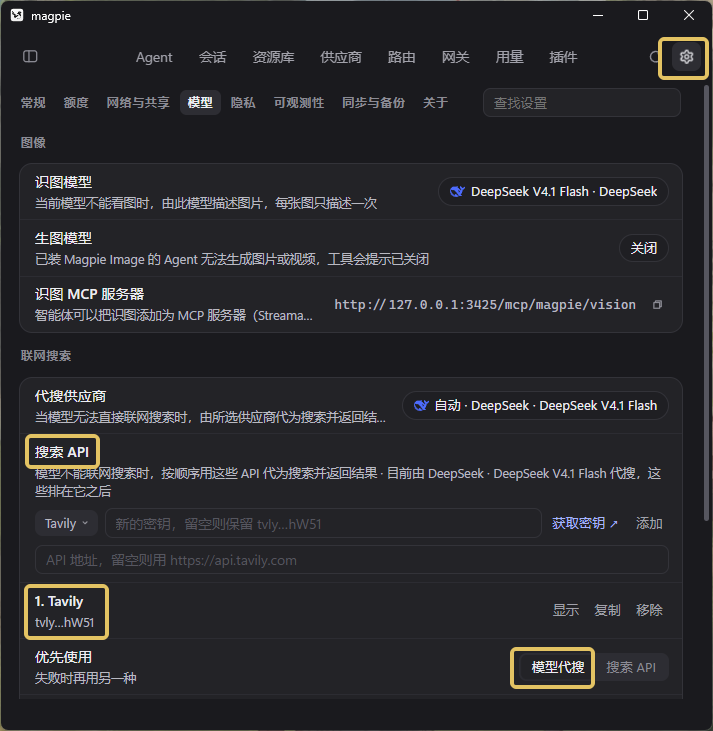
Task: Select 搜索 API as preferred method
Action: [631, 667]
